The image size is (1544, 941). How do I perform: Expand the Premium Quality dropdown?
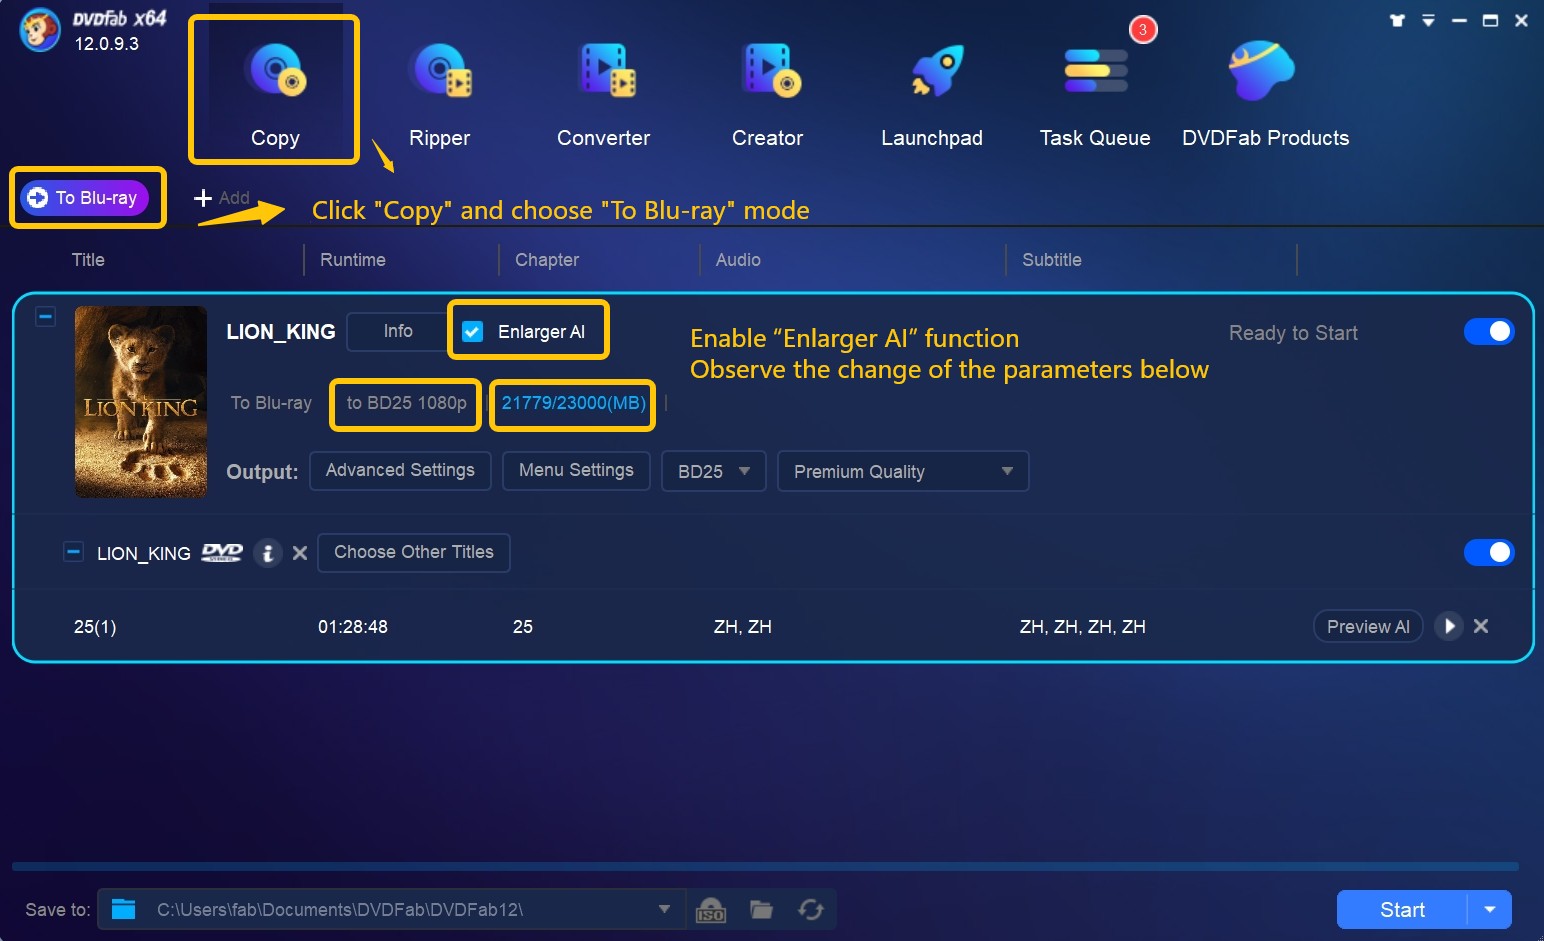point(903,471)
